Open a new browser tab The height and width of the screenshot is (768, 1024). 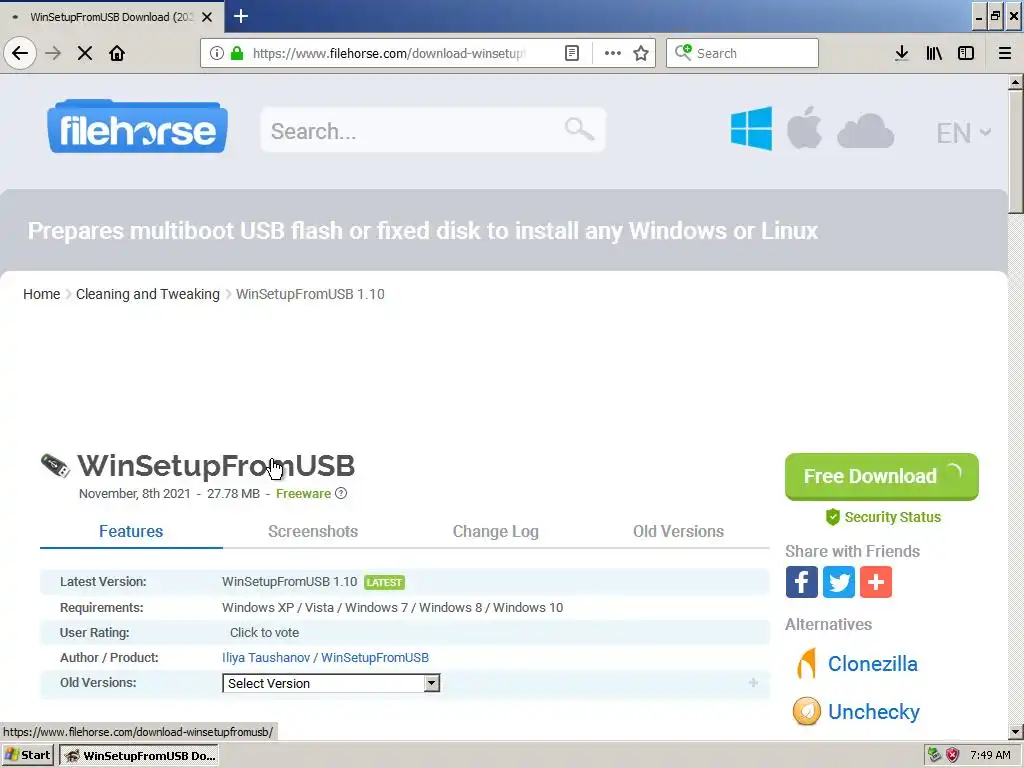click(x=241, y=16)
